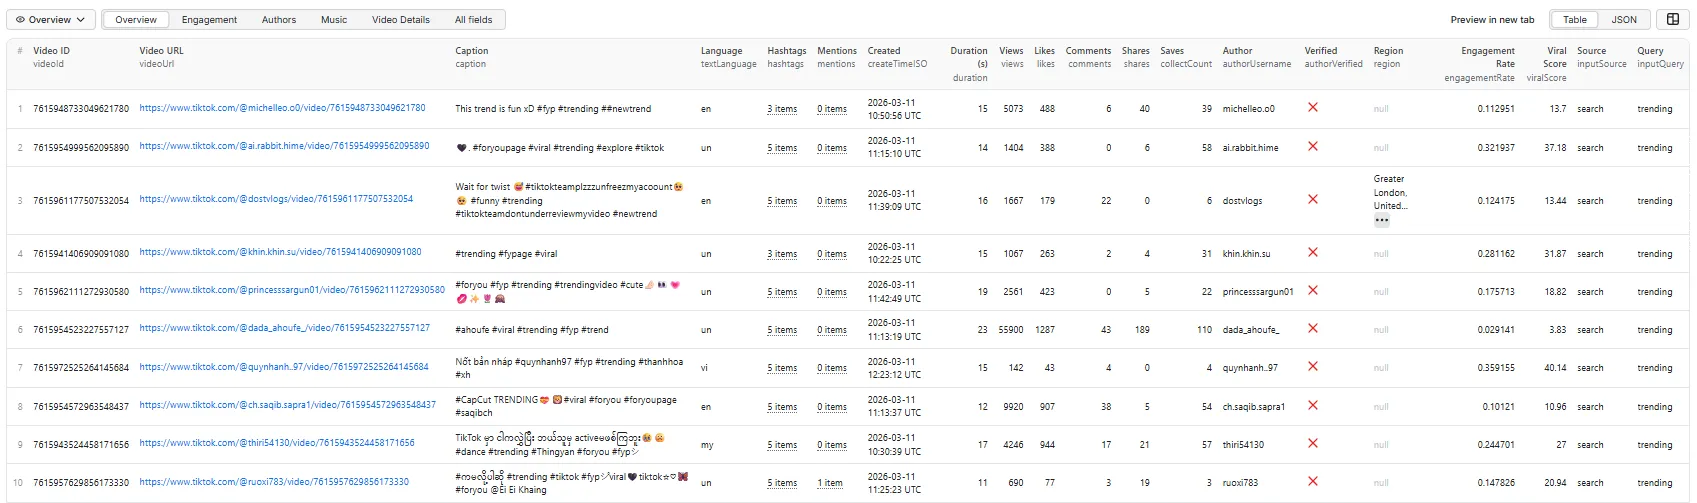Expand mentions 1 item for ruoxi783 row
The width and height of the screenshot is (1697, 503).
pos(830,483)
